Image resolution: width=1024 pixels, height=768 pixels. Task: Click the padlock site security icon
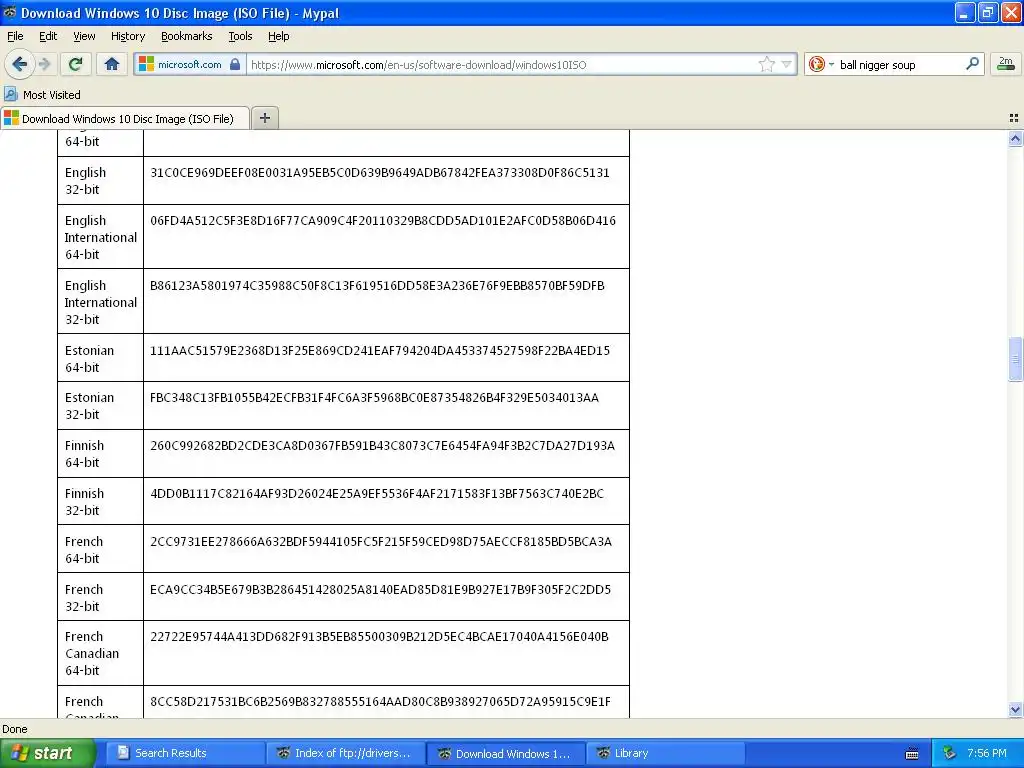pos(235,64)
